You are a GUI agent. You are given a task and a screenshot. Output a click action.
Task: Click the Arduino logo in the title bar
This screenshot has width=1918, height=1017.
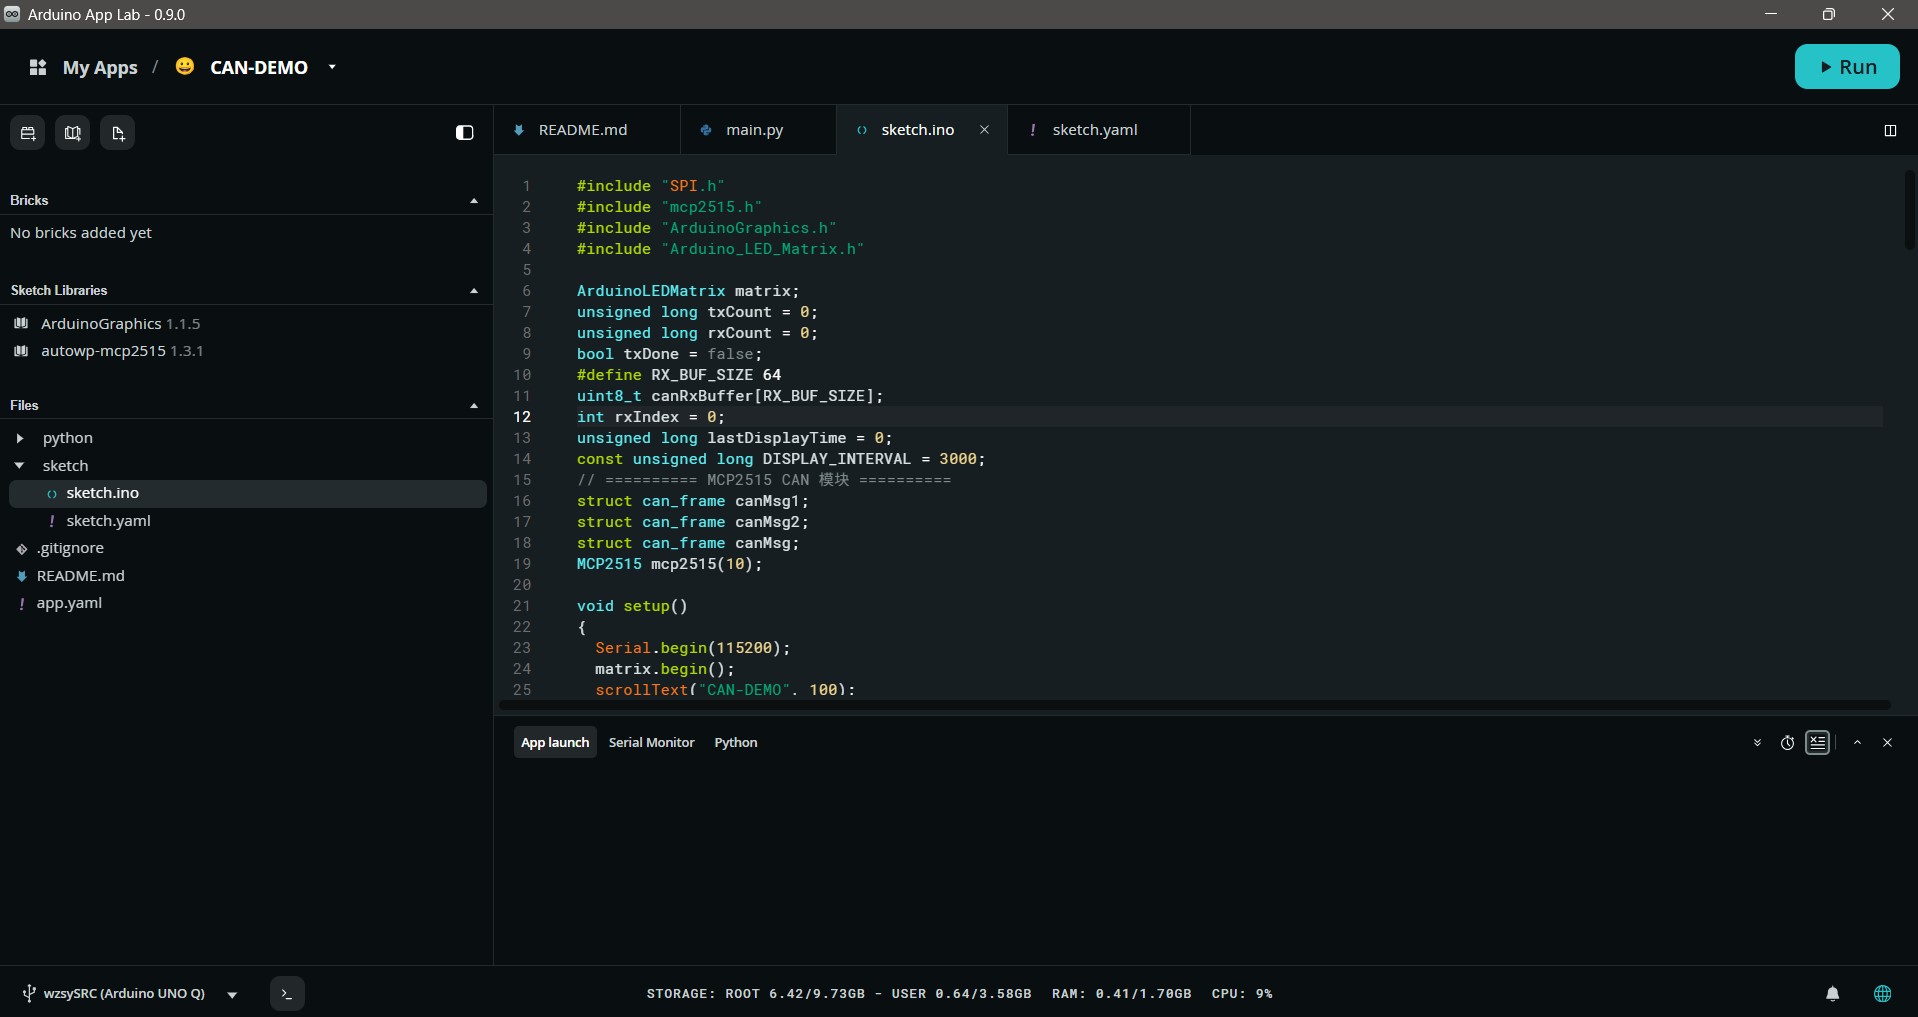coord(12,14)
